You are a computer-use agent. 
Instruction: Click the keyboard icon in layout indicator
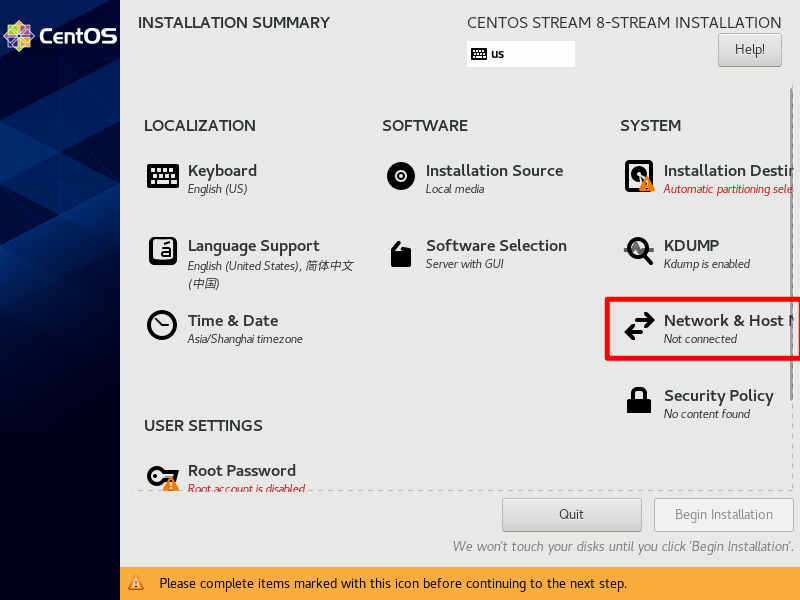[x=479, y=54]
